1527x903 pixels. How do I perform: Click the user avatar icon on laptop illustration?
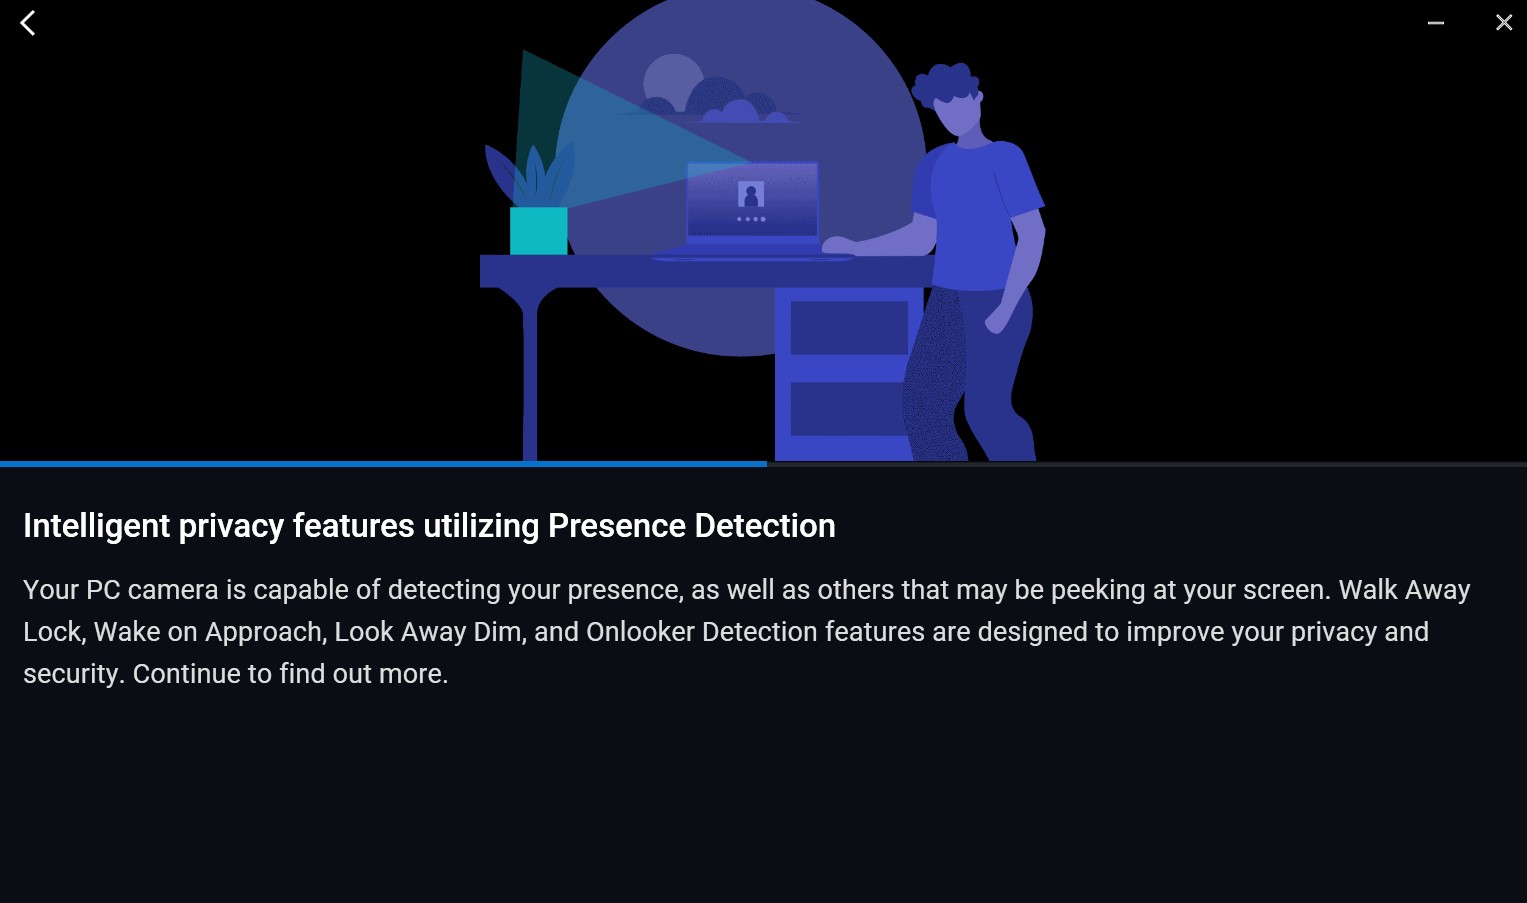click(751, 194)
